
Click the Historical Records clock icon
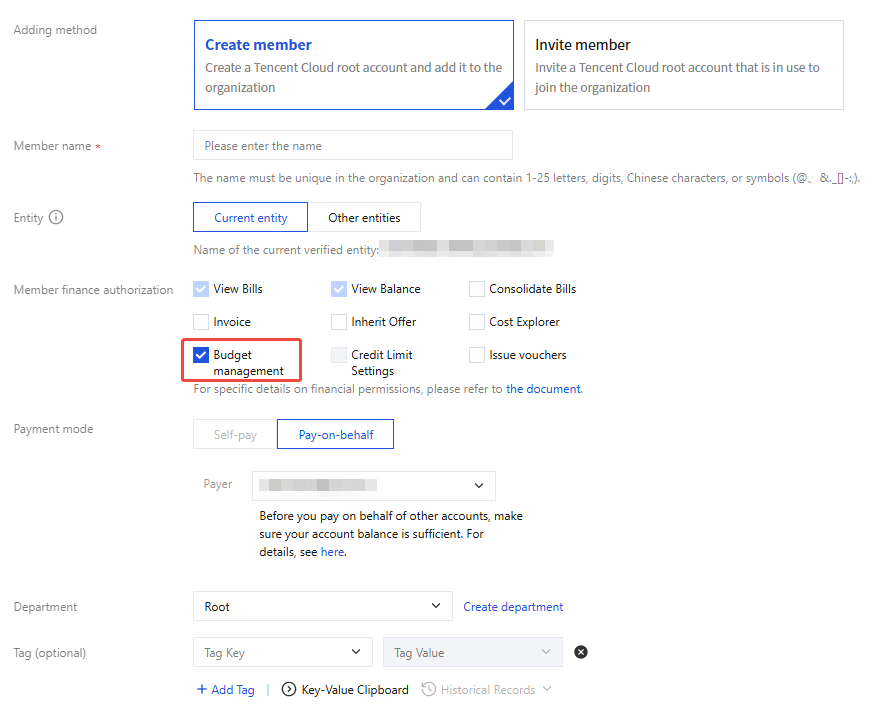(x=429, y=690)
